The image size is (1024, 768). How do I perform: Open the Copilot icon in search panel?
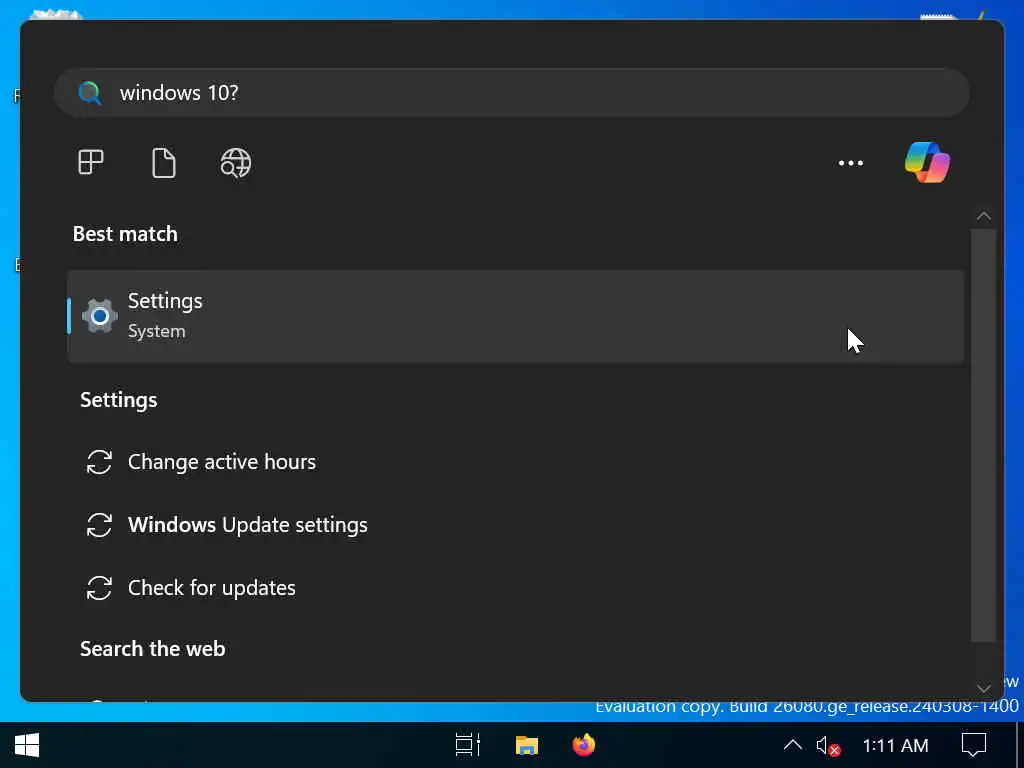[x=927, y=163]
